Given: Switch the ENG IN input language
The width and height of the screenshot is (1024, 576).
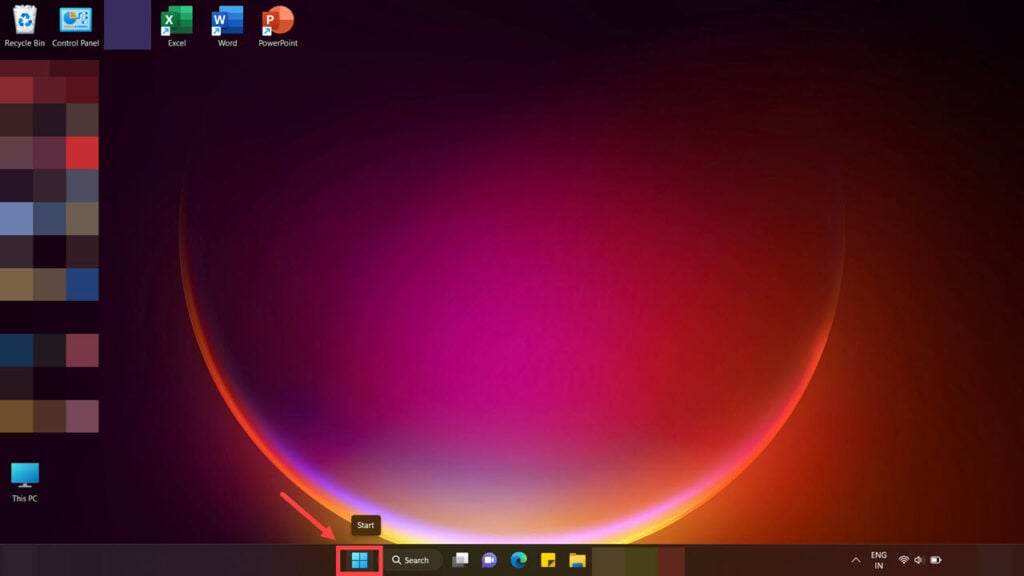Looking at the screenshot, I should click(879, 560).
